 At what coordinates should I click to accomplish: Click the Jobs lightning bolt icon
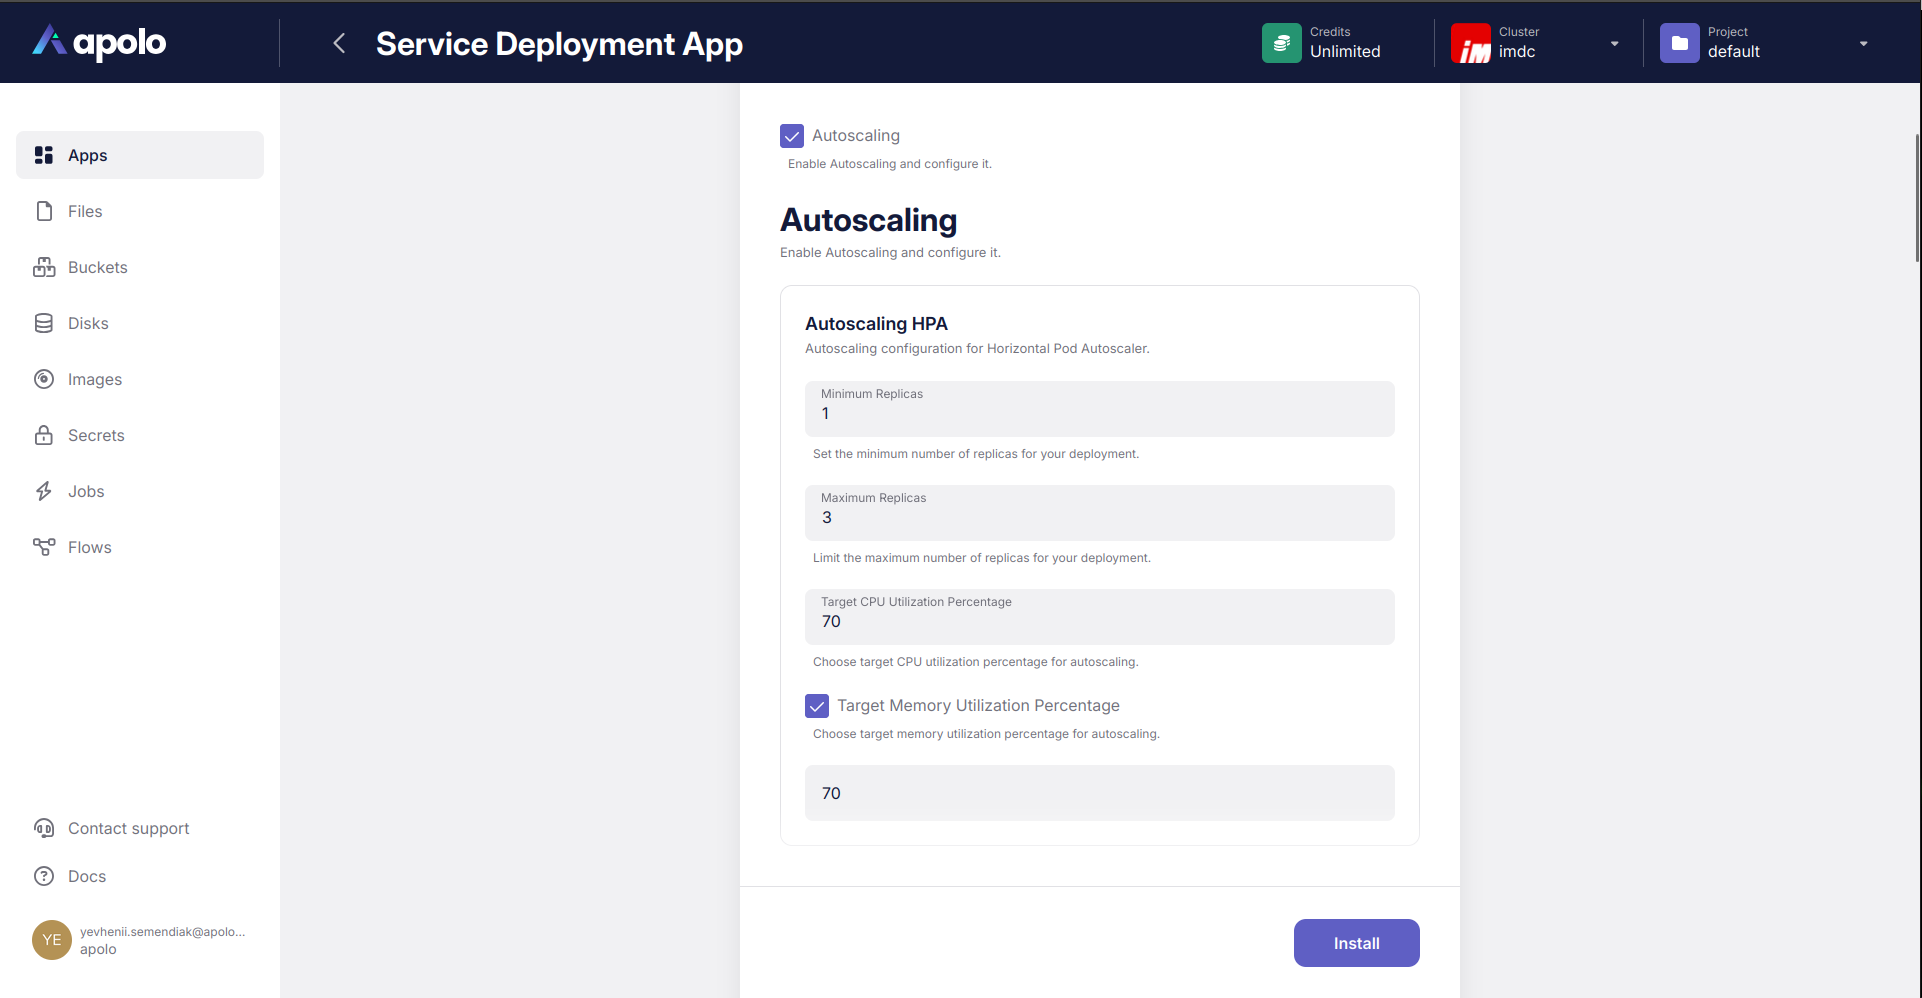coord(44,491)
